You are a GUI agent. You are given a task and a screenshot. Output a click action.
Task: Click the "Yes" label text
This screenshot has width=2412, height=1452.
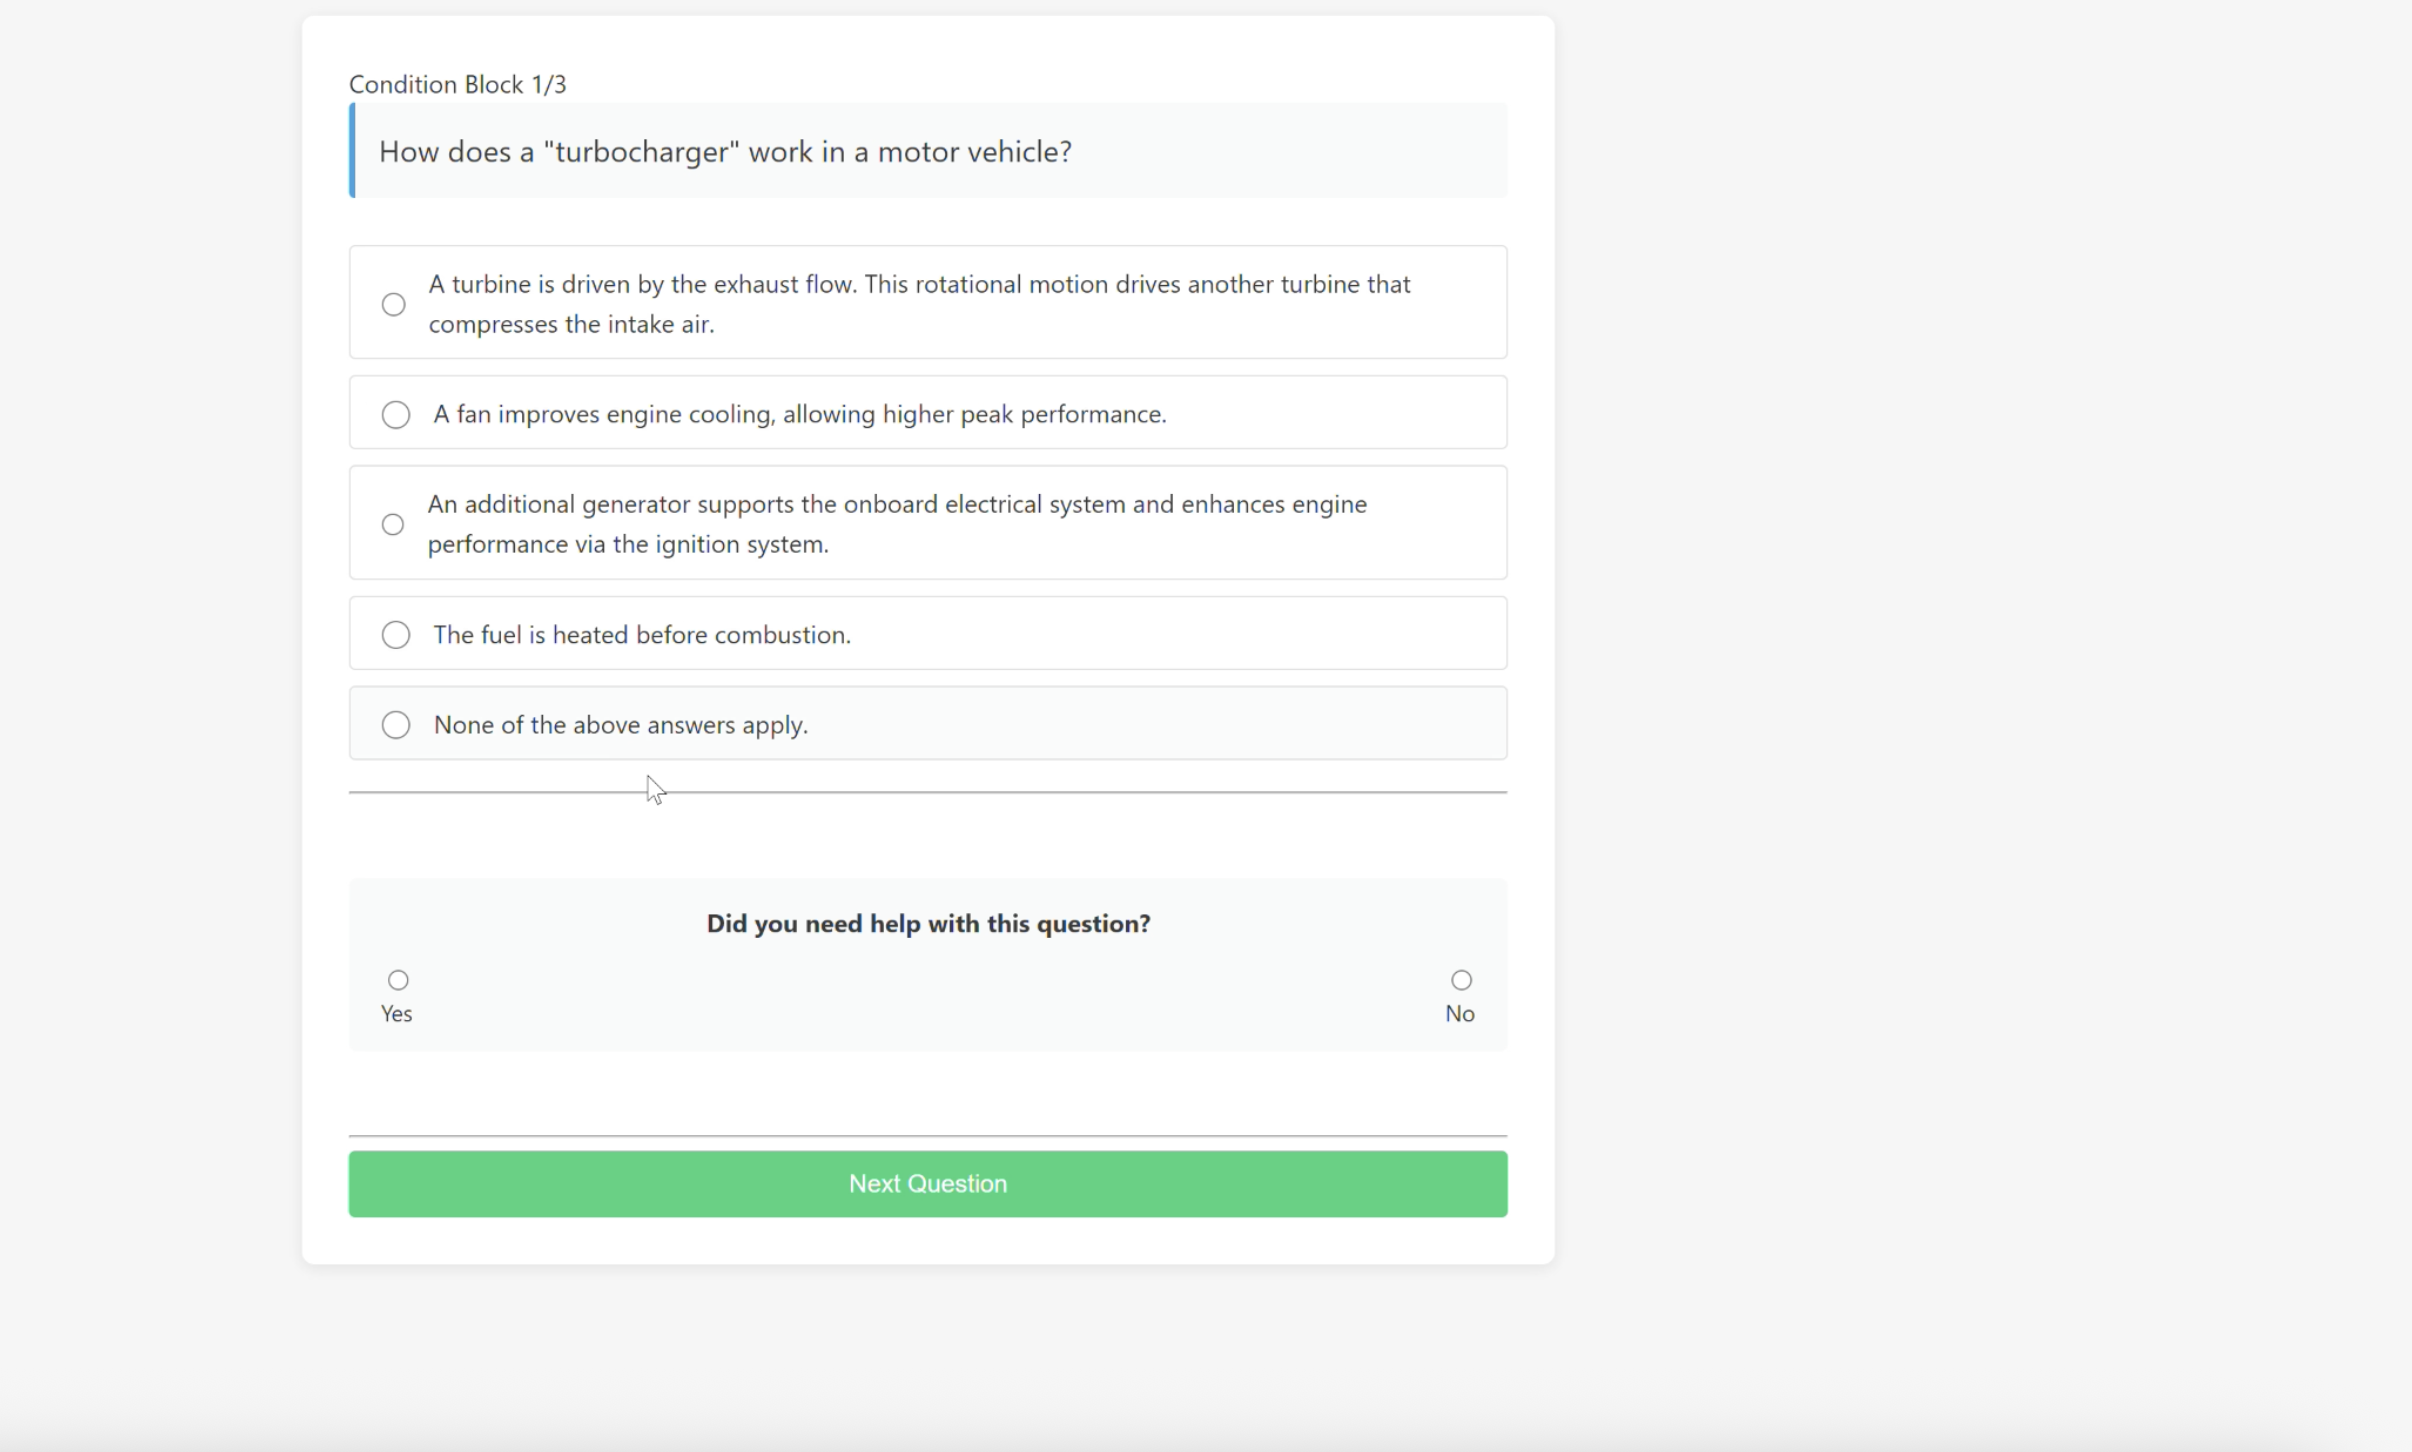tap(397, 1014)
